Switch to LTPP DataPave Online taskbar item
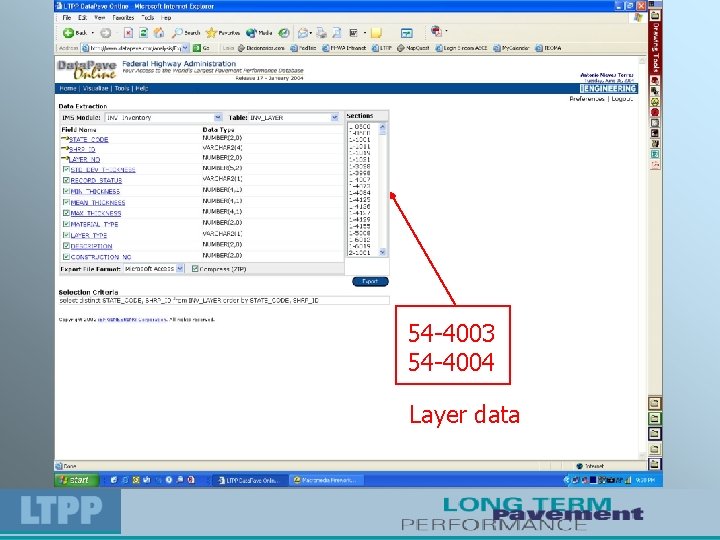The width and height of the screenshot is (720, 540). click(250, 480)
